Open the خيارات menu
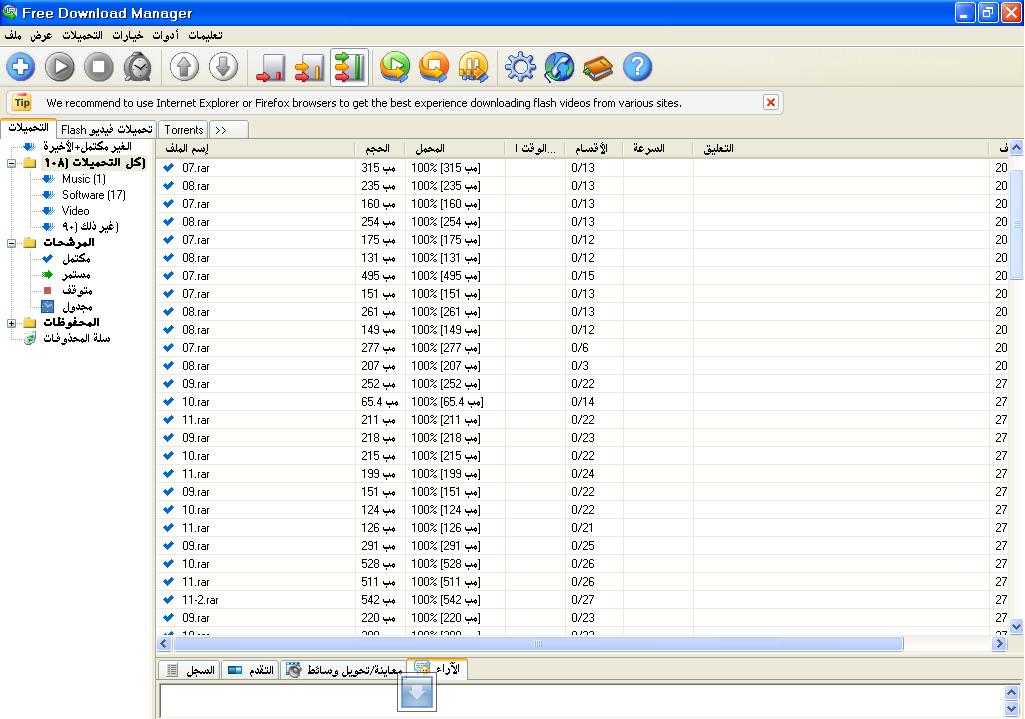 coord(127,35)
